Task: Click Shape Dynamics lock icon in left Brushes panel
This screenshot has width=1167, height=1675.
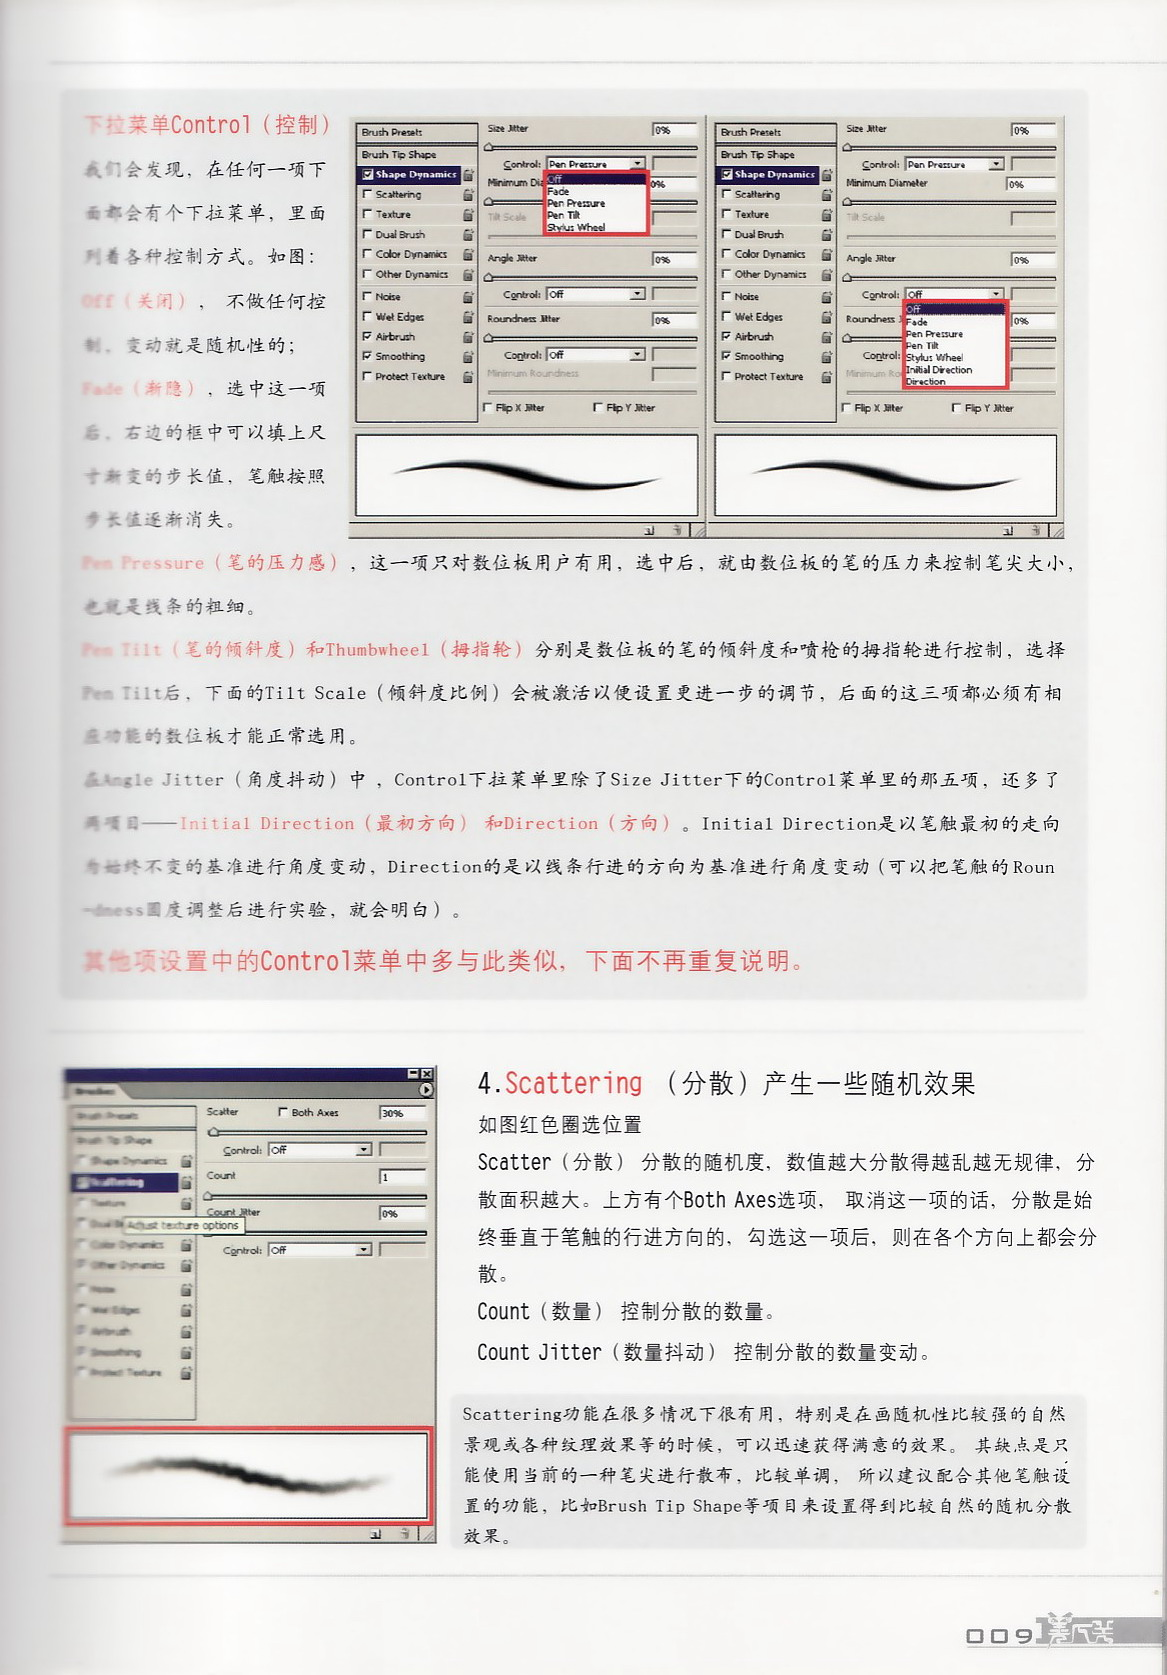Action: point(468,174)
